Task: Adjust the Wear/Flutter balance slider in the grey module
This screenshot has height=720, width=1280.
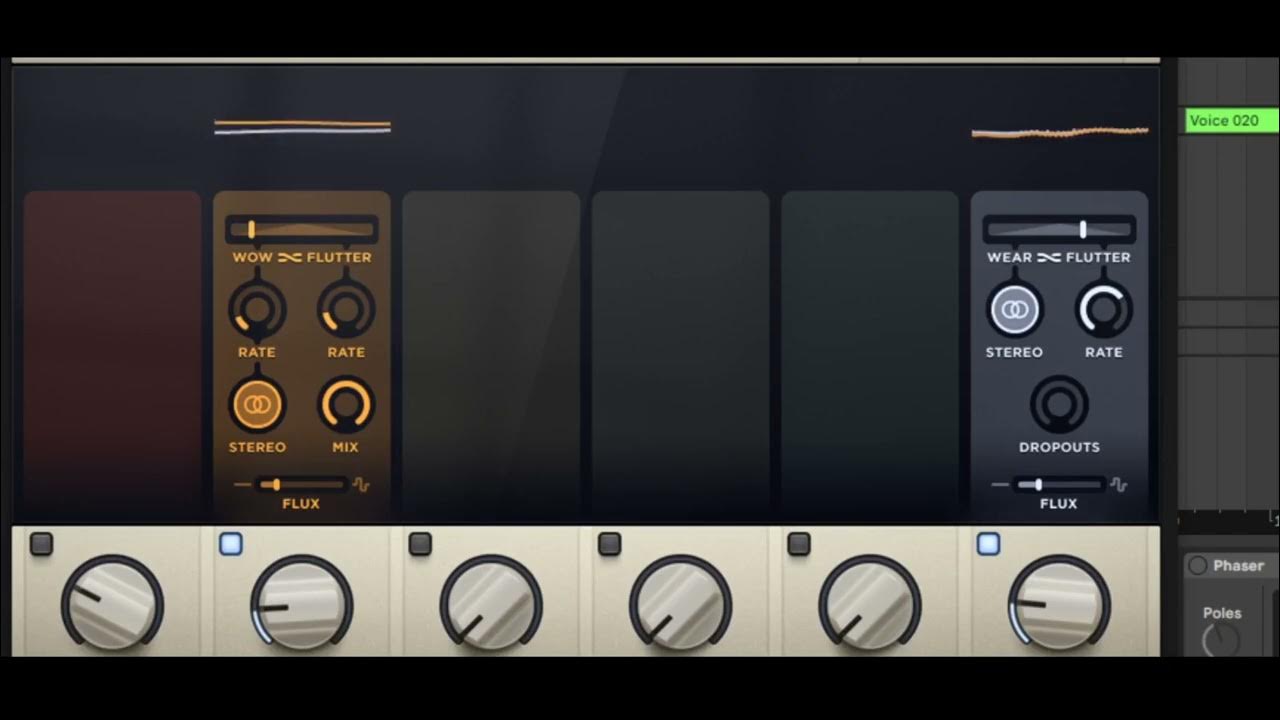Action: pos(1059,230)
